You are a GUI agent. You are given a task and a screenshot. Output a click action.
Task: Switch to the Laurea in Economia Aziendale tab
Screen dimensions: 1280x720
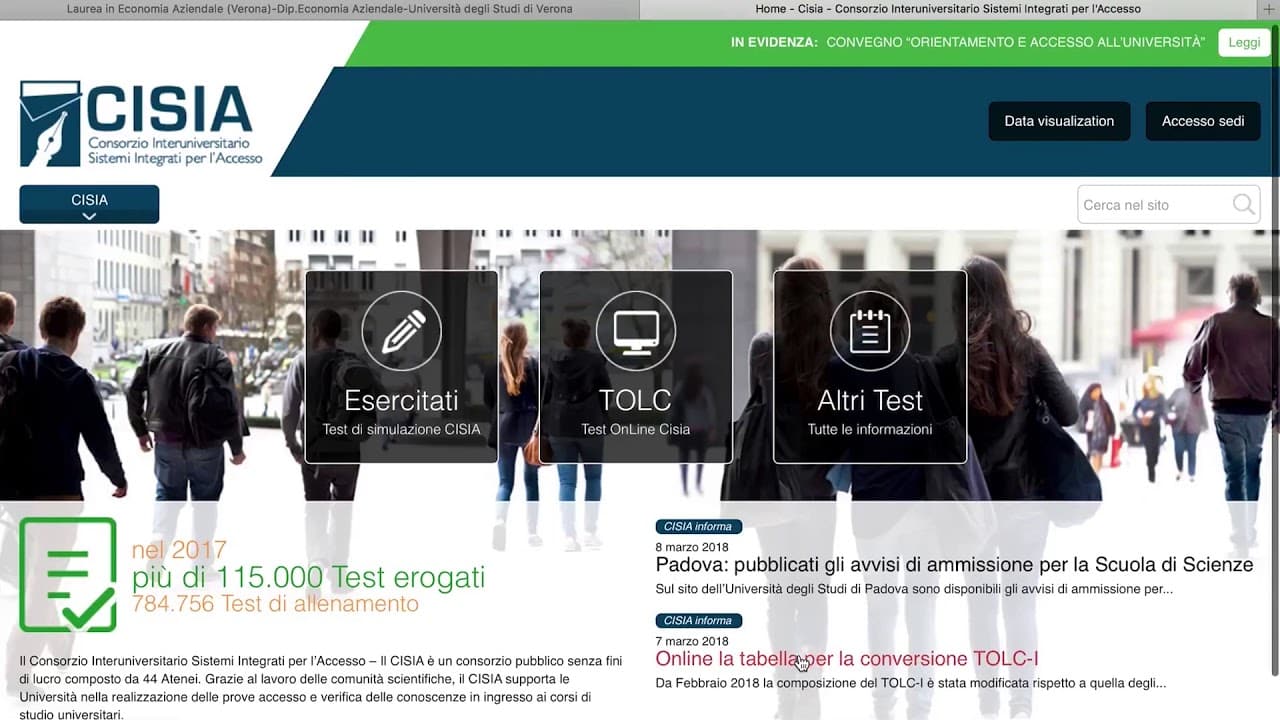(x=319, y=9)
